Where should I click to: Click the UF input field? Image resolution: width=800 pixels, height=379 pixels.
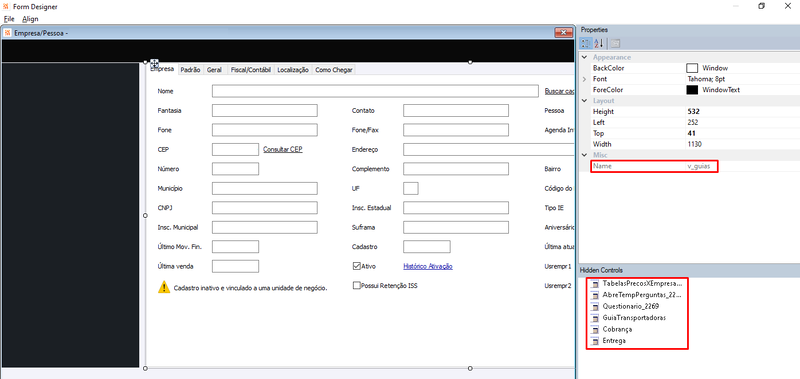pyautogui.click(x=411, y=188)
